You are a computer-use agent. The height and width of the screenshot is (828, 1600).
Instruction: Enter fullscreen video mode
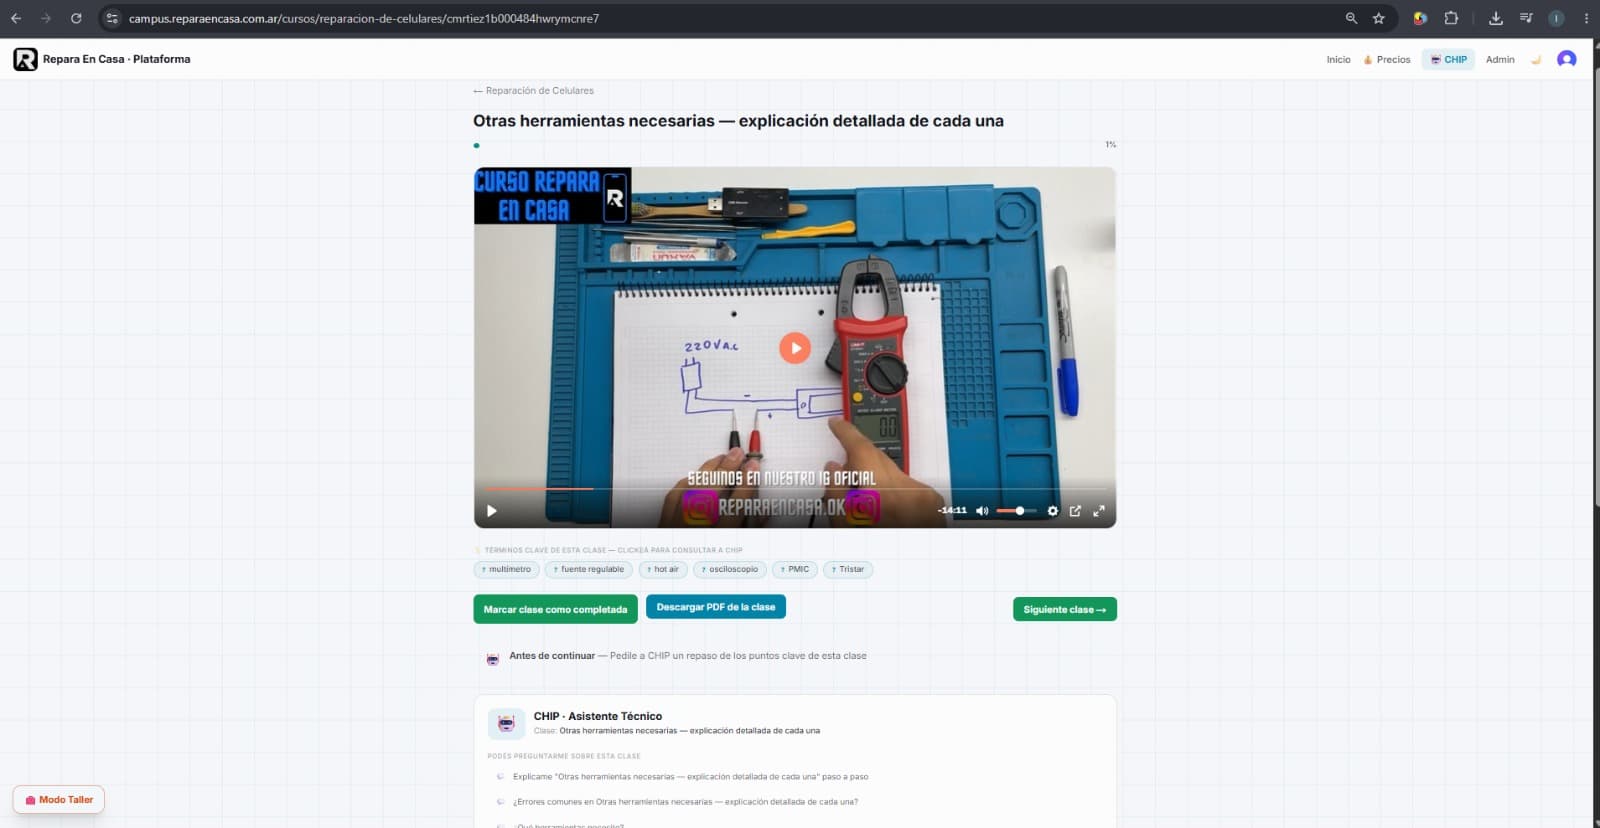click(1098, 511)
